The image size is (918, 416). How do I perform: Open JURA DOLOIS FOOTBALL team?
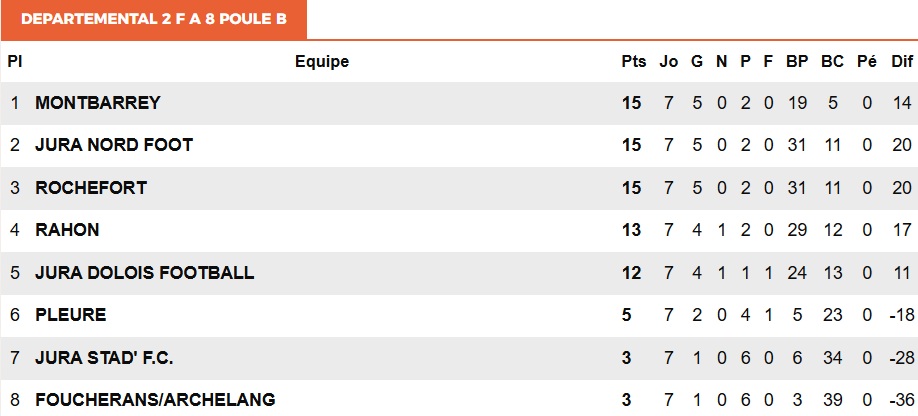[x=145, y=273]
